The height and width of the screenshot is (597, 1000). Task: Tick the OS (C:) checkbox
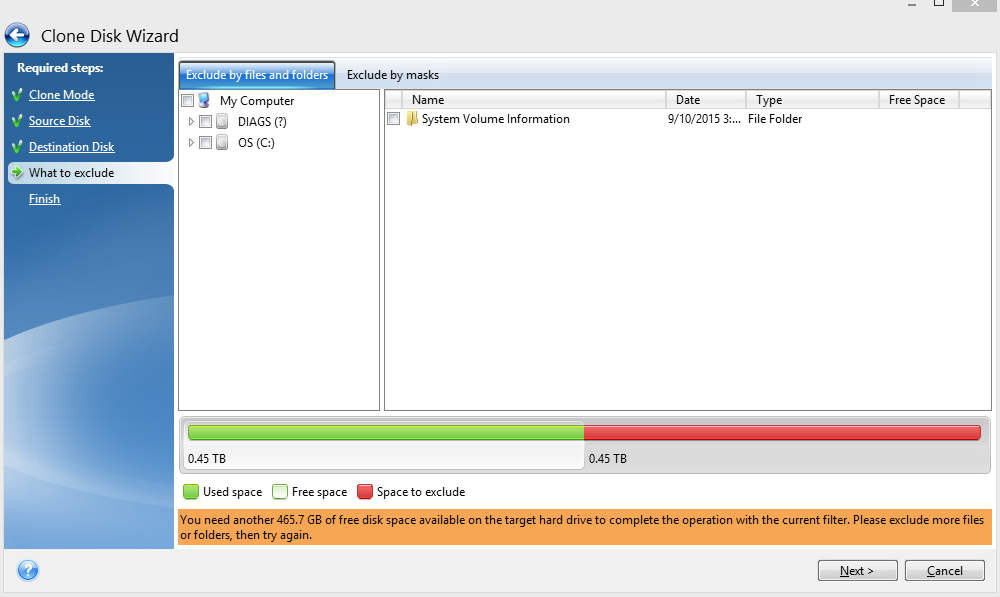click(205, 142)
